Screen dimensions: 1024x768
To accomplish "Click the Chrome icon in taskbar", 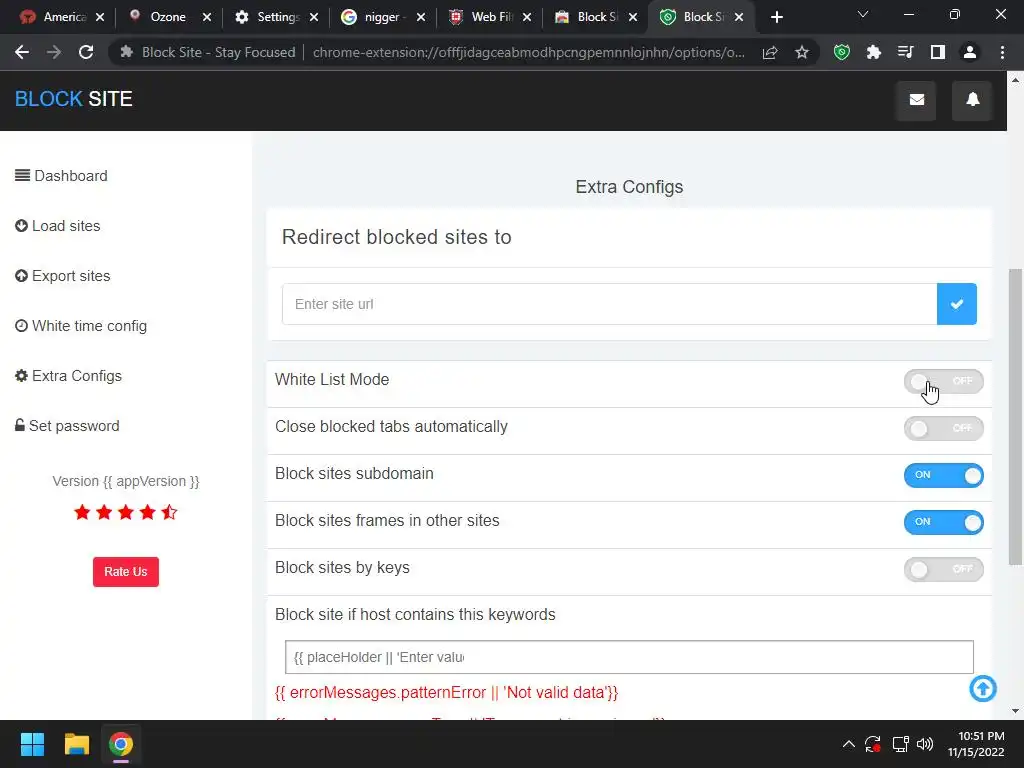I will click(x=121, y=744).
